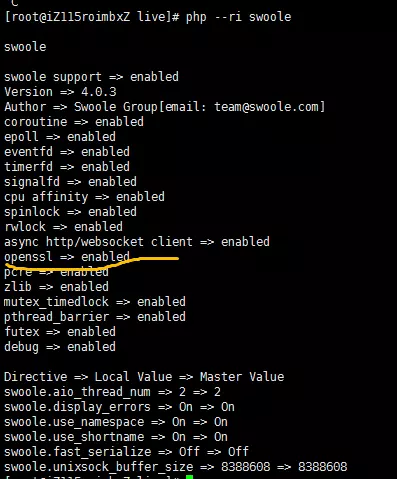The height and width of the screenshot is (479, 397).
Task: Click the 'php --ri swoole' command text
Action: click(238, 17)
